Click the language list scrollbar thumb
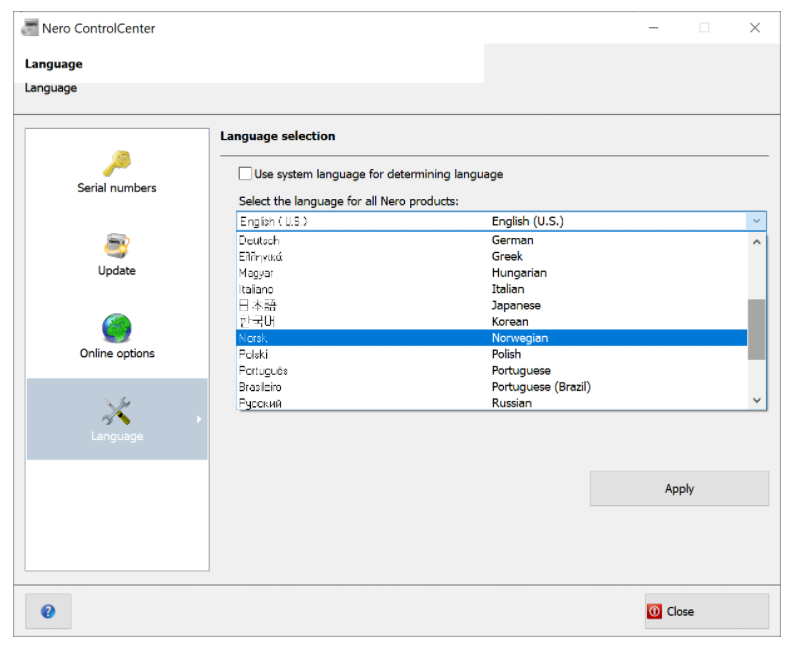Image resolution: width=800 pixels, height=649 pixels. pyautogui.click(x=756, y=329)
